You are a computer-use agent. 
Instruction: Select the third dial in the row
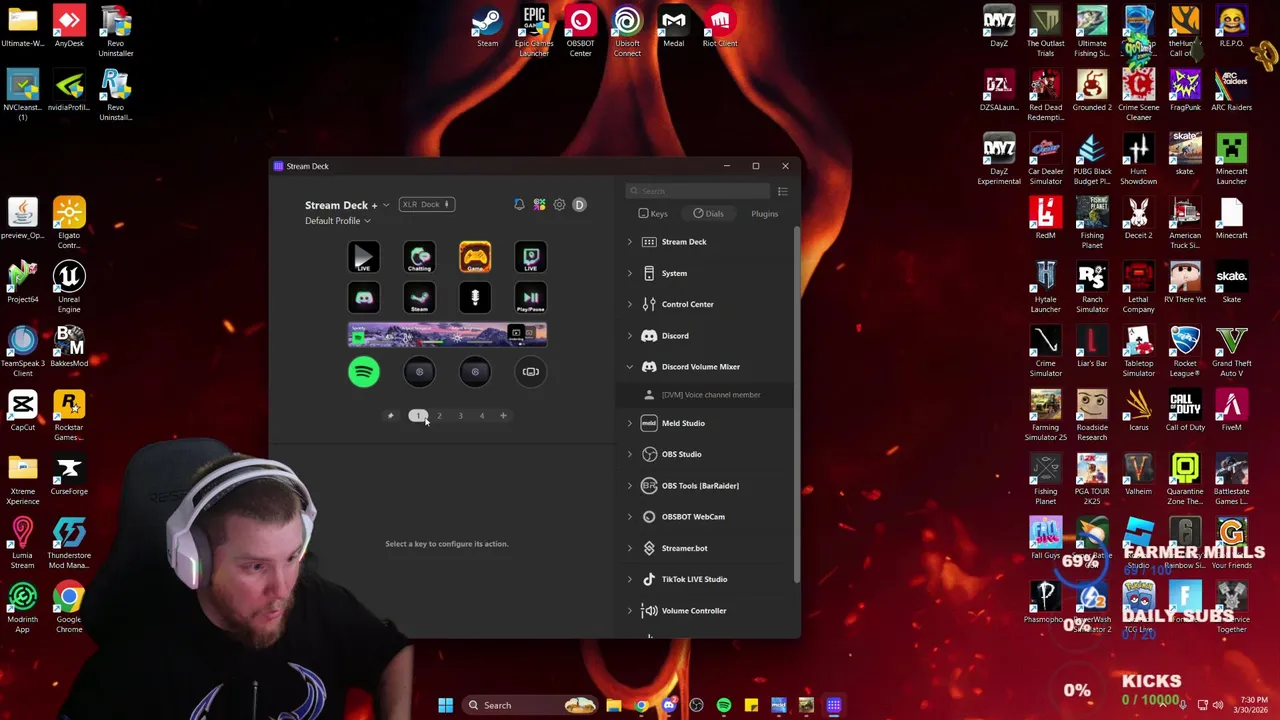click(x=475, y=372)
